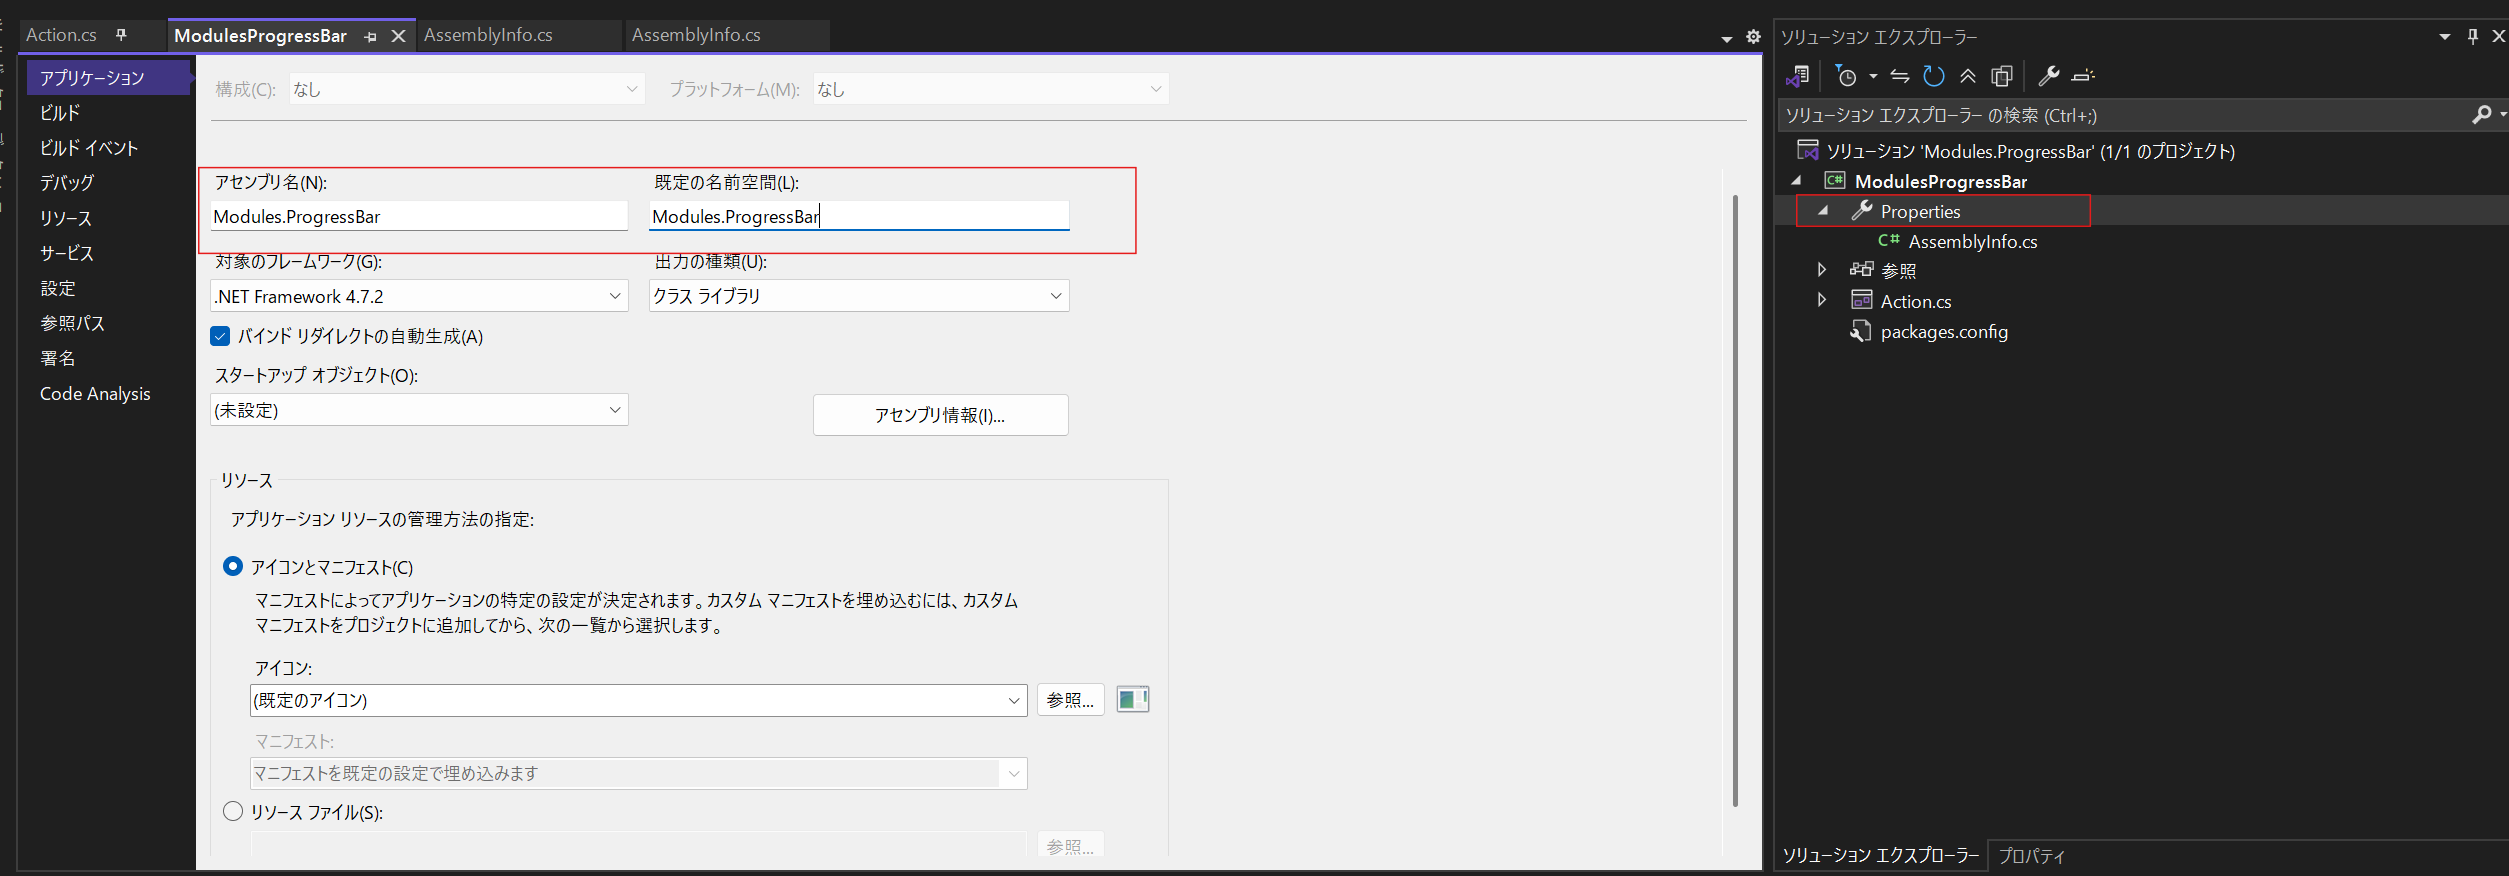Open the デバッグ settings page

[66, 182]
